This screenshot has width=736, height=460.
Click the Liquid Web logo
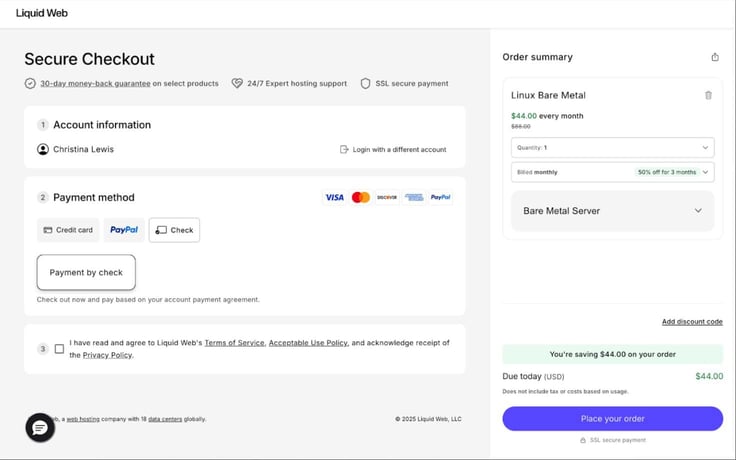[42, 13]
